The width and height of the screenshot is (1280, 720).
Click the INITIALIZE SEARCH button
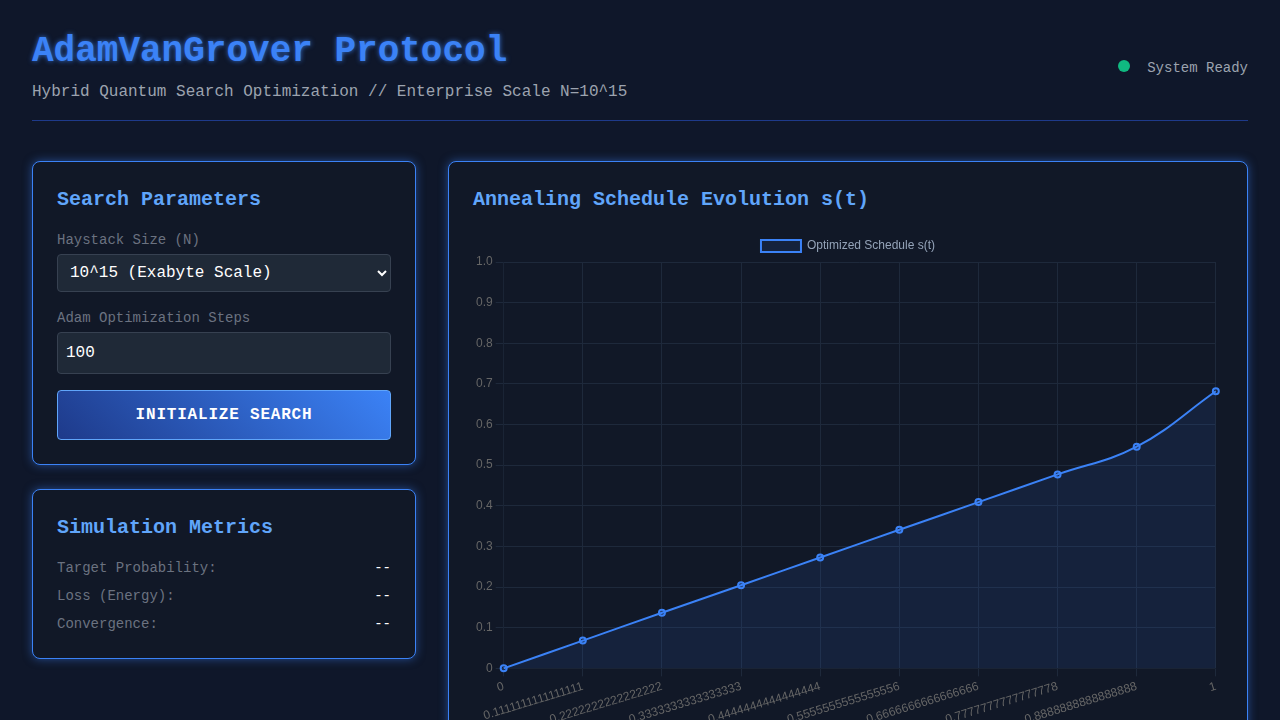(x=223, y=414)
